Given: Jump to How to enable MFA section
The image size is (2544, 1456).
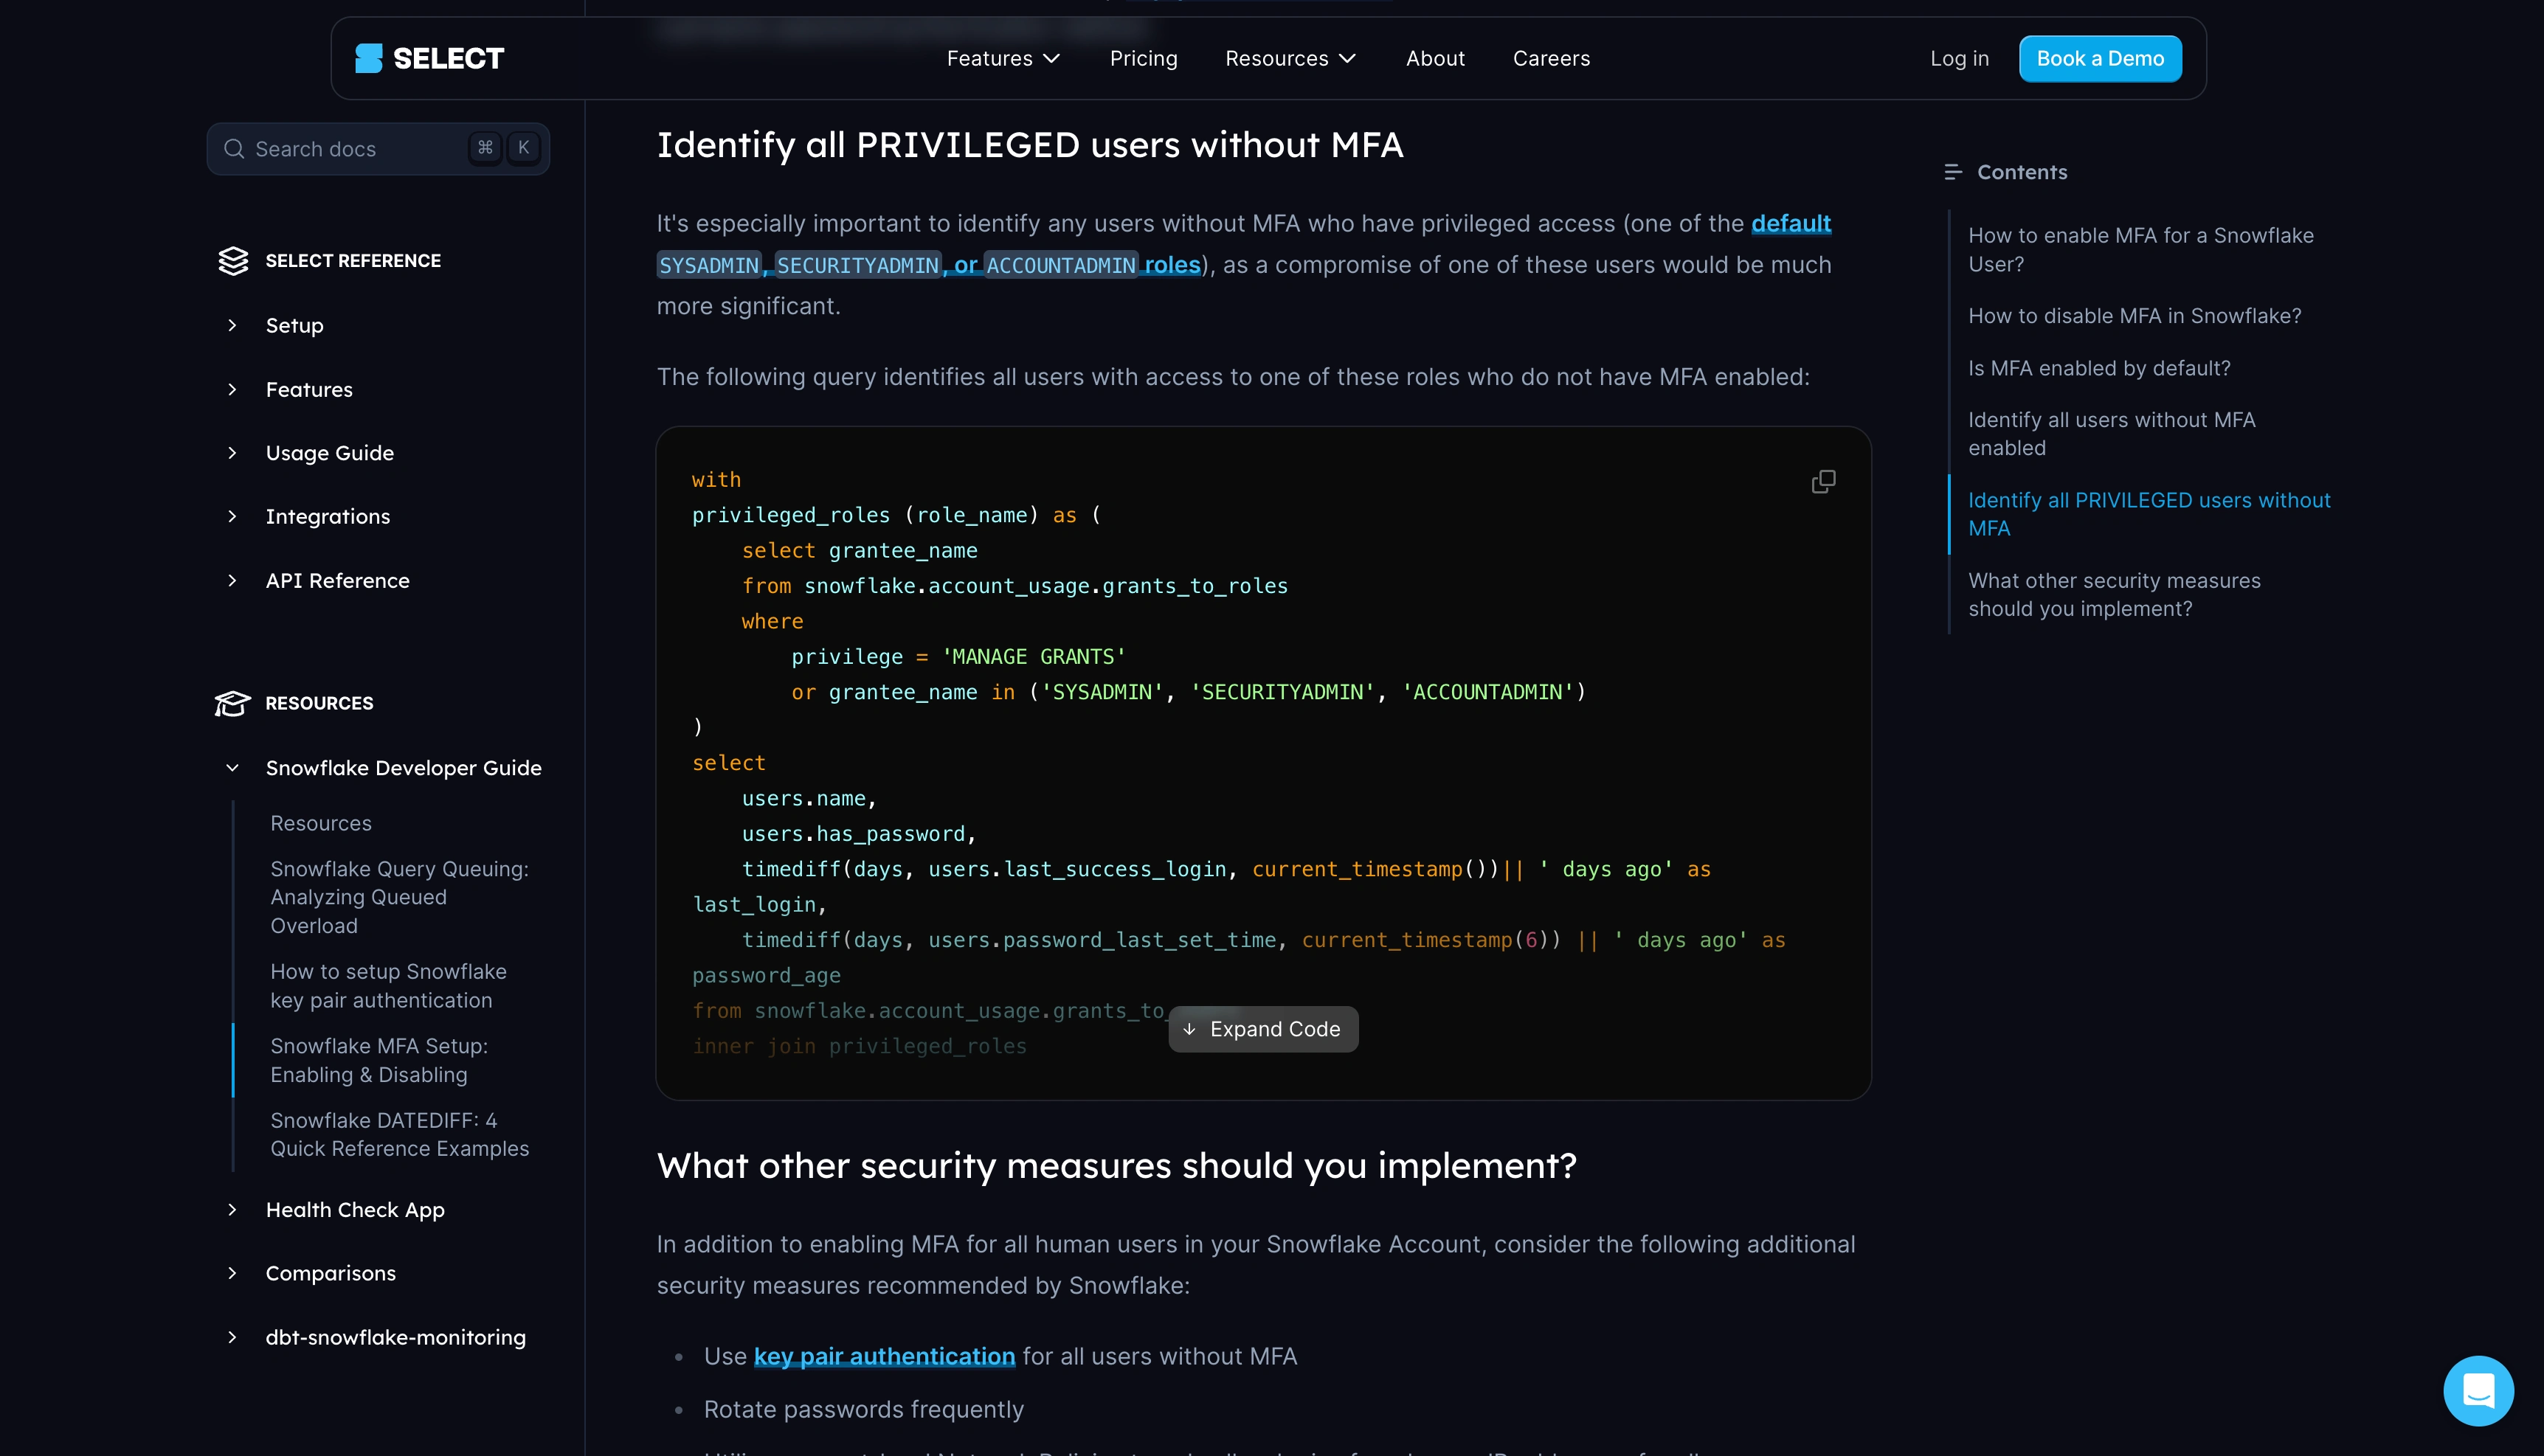Looking at the screenshot, I should click(2141, 249).
